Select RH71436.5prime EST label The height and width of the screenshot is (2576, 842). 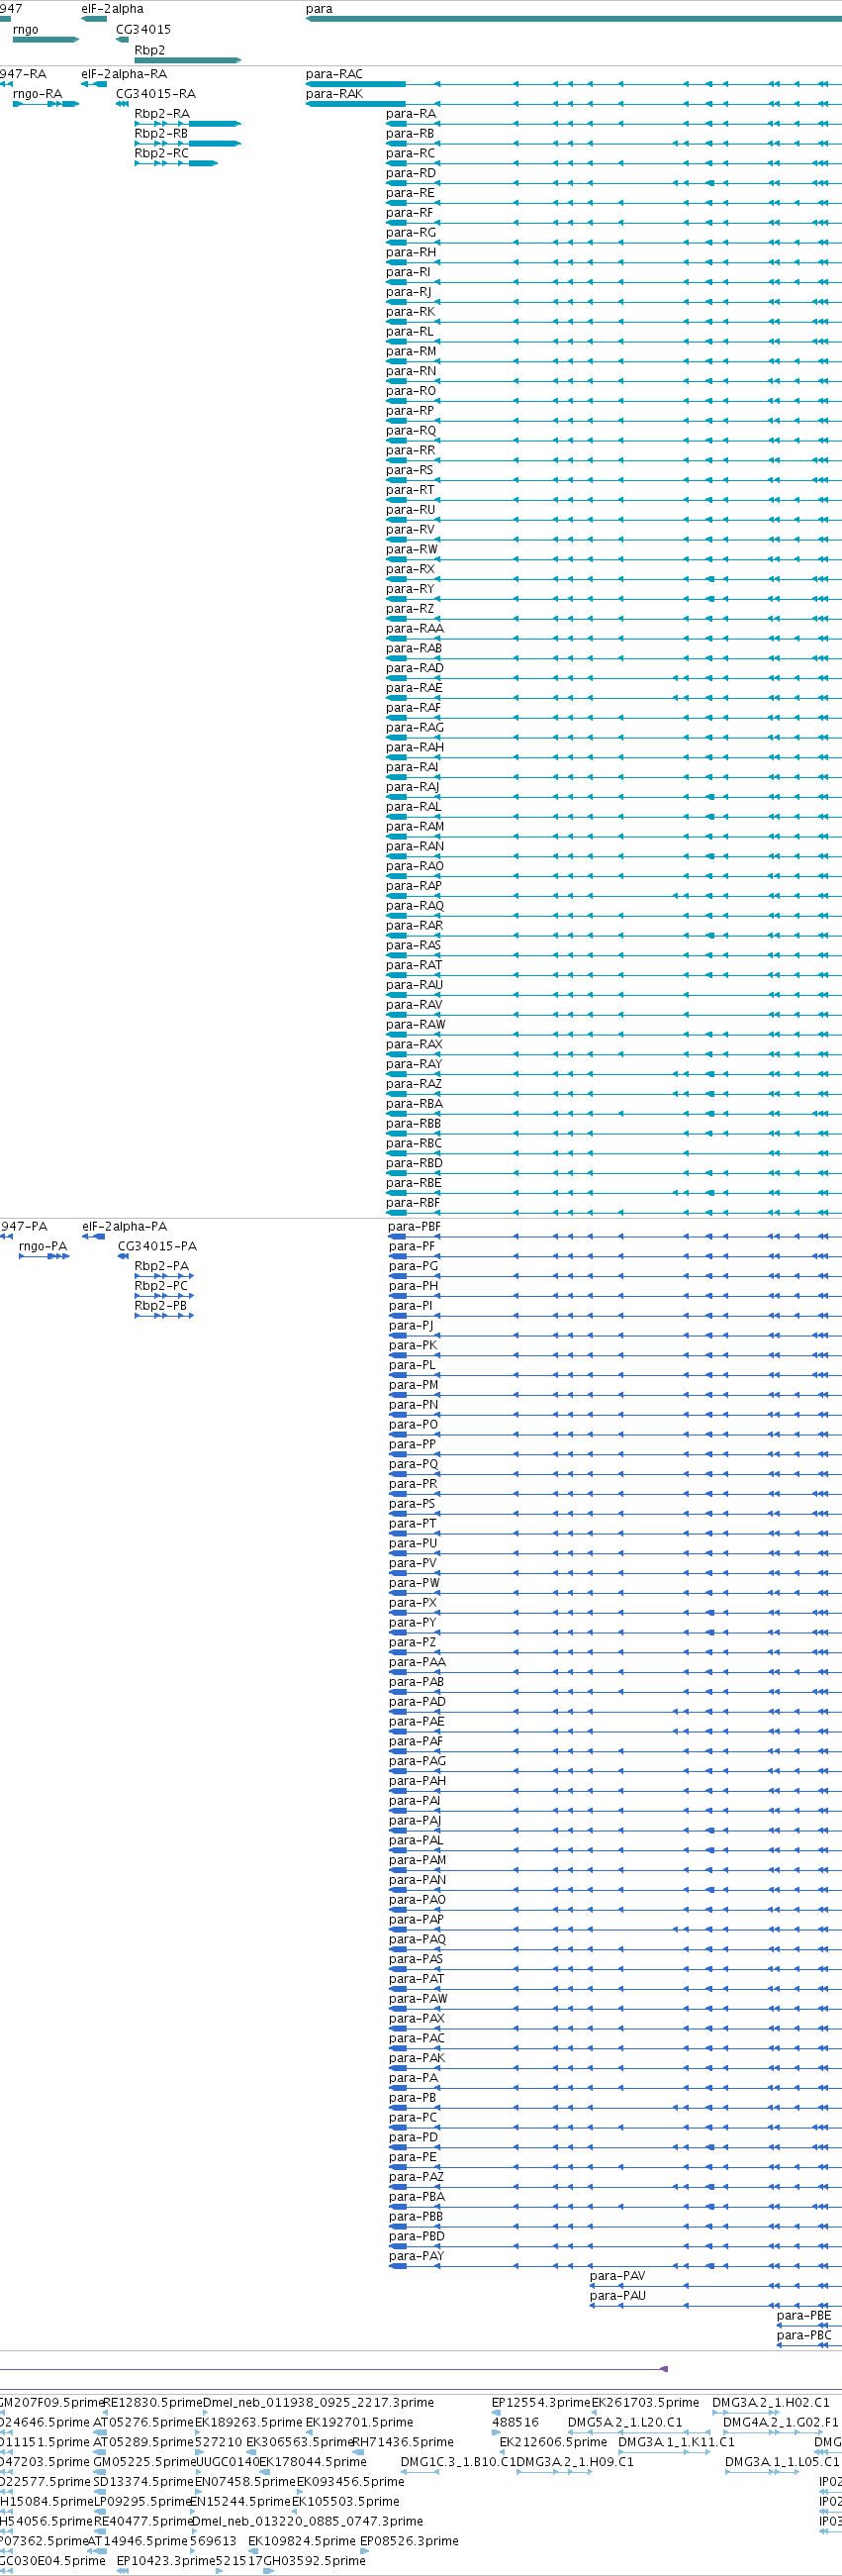point(402,2441)
